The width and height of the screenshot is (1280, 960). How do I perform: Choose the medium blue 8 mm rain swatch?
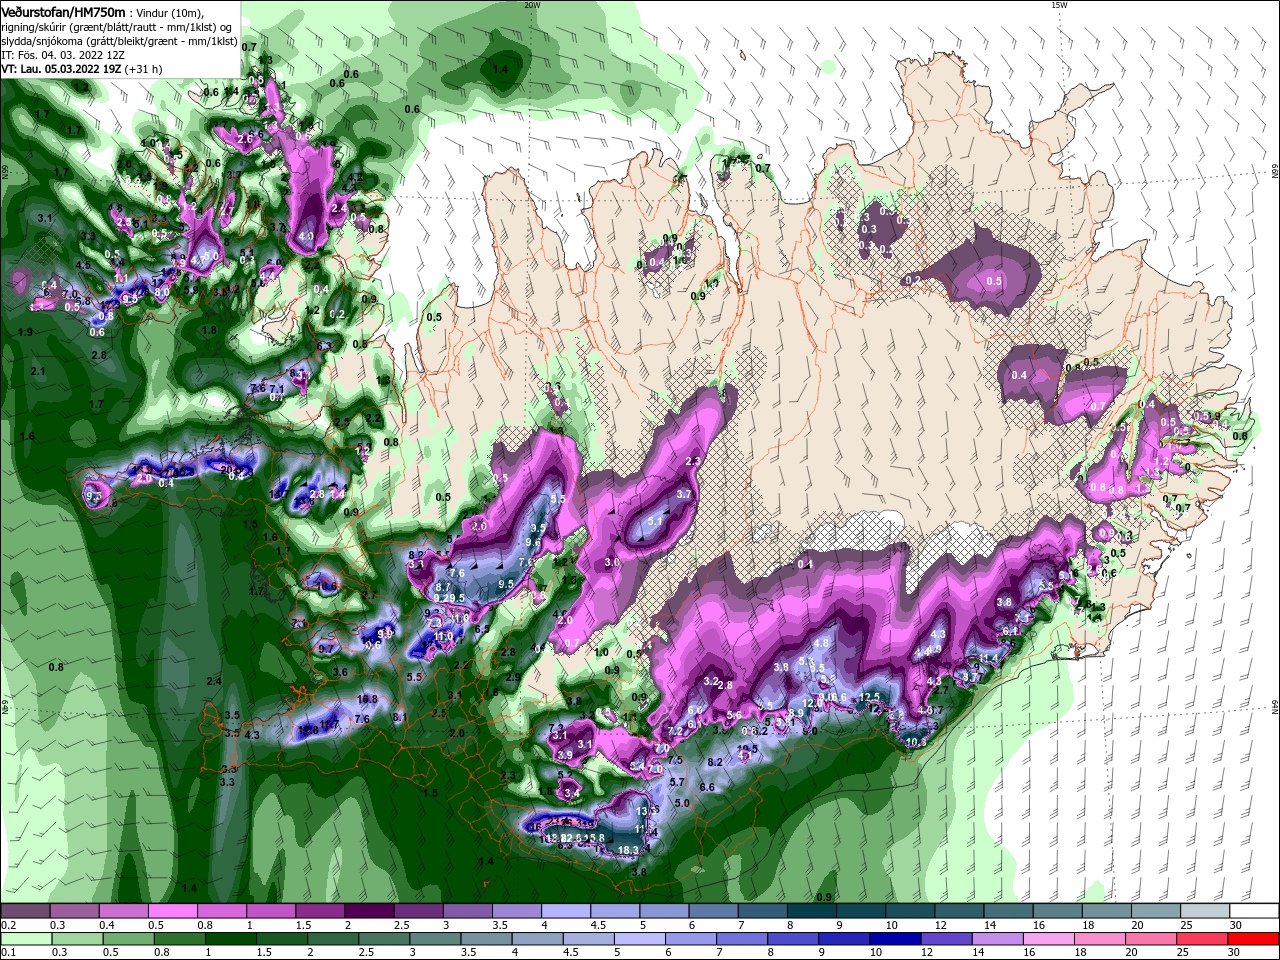click(x=793, y=938)
